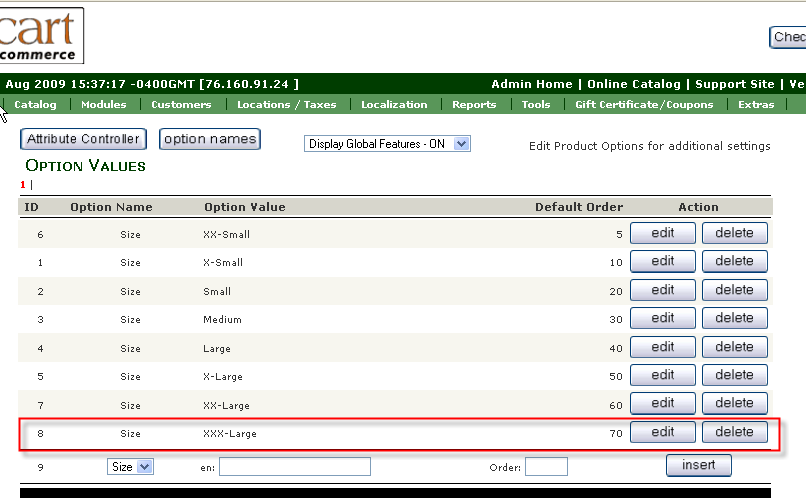Go to Admin Home link
This screenshot has width=806, height=503.
click(532, 84)
